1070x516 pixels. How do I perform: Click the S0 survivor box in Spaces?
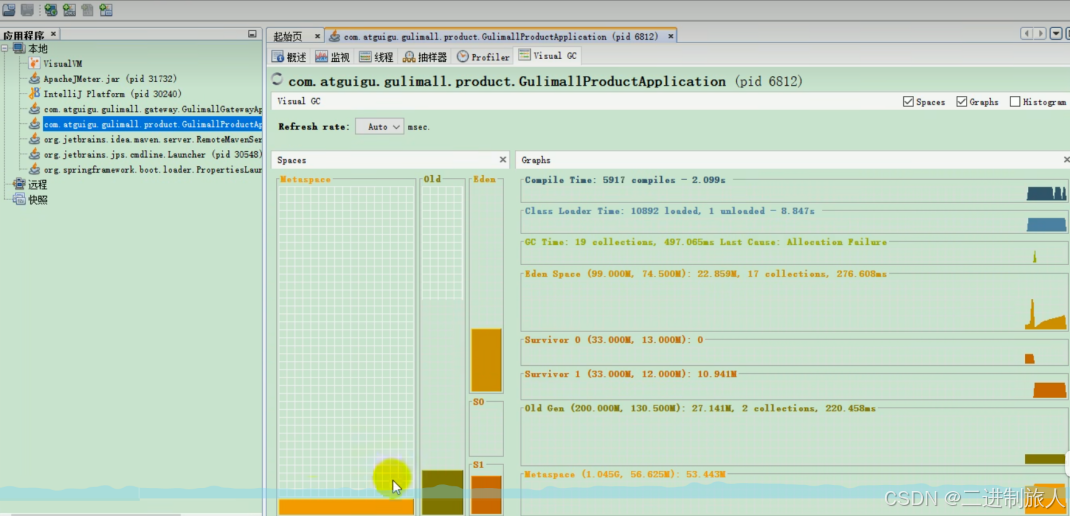487,429
